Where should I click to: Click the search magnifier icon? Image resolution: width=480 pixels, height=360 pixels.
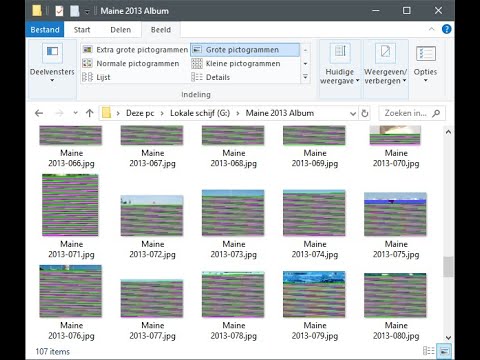click(x=436, y=113)
